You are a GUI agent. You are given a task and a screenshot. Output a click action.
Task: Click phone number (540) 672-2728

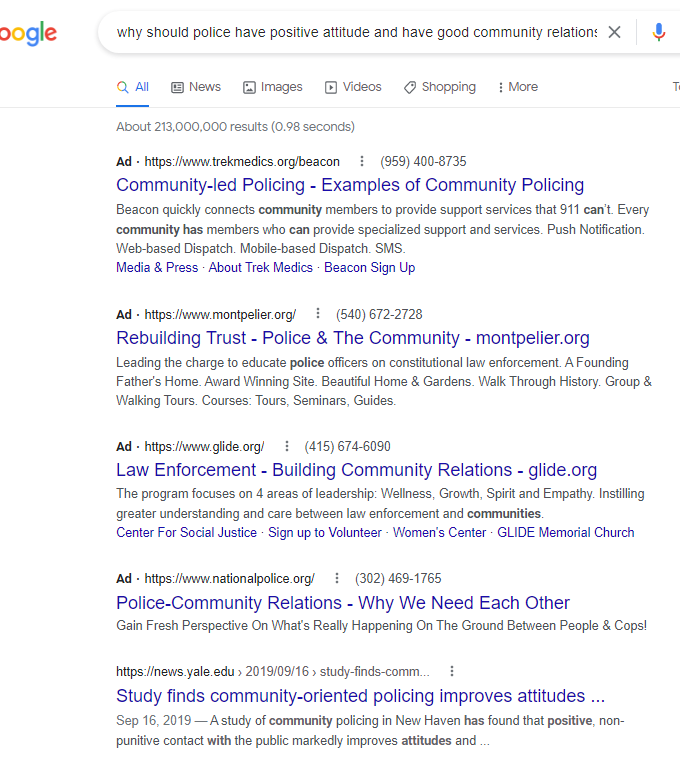(379, 314)
